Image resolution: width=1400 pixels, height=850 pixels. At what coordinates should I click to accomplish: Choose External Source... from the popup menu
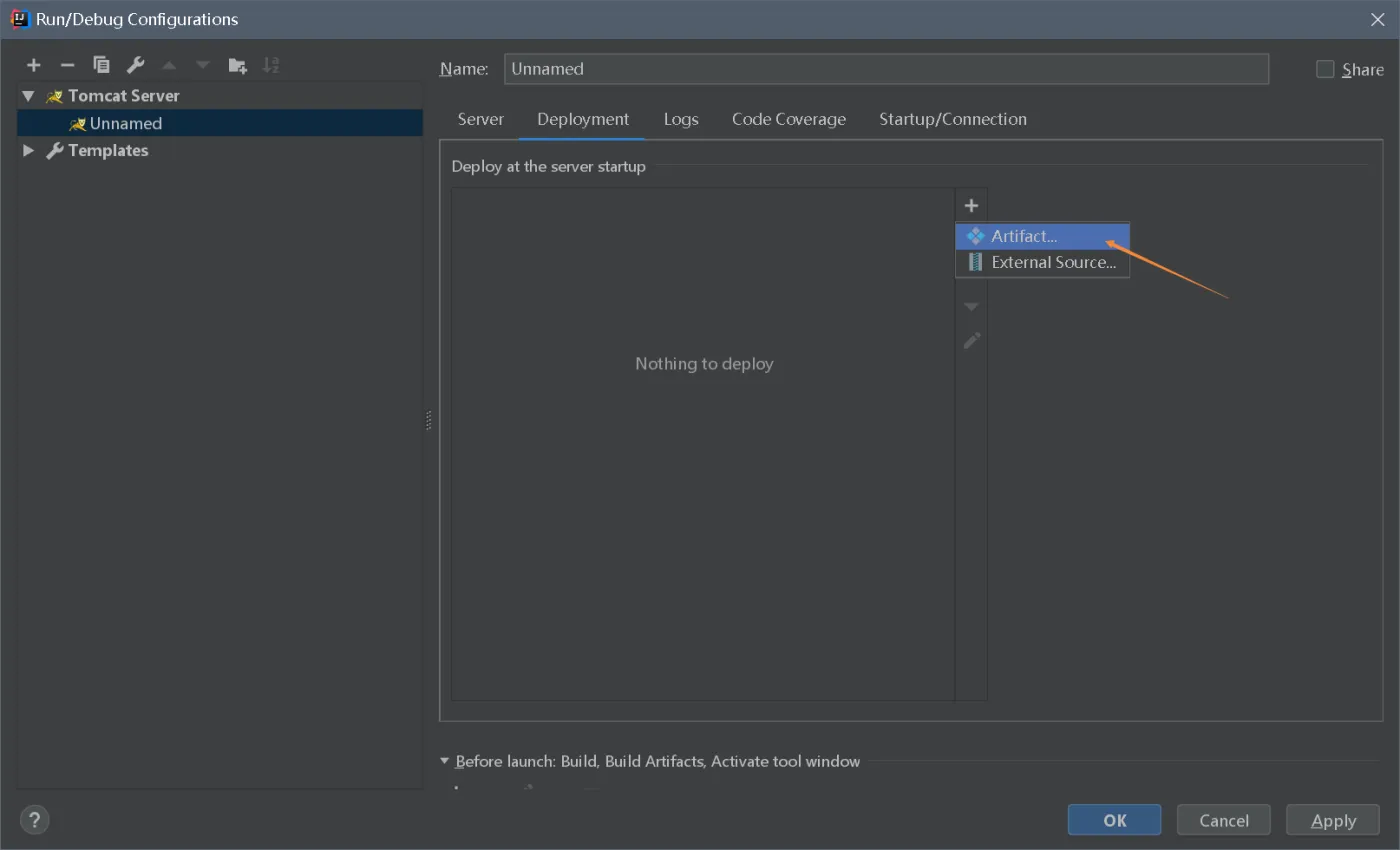tap(1042, 262)
